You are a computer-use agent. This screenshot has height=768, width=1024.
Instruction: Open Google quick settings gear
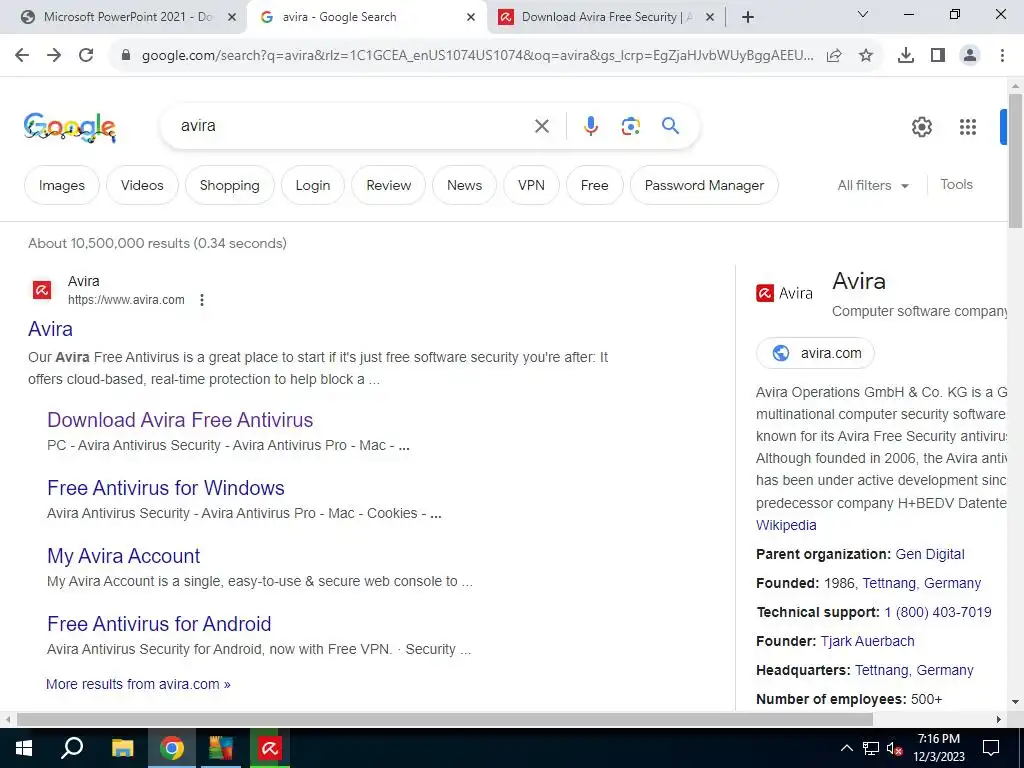(x=921, y=127)
